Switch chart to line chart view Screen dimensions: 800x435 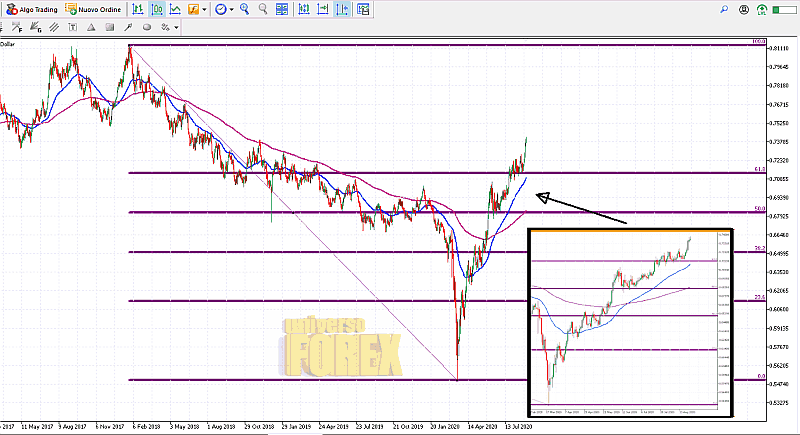coord(175,9)
